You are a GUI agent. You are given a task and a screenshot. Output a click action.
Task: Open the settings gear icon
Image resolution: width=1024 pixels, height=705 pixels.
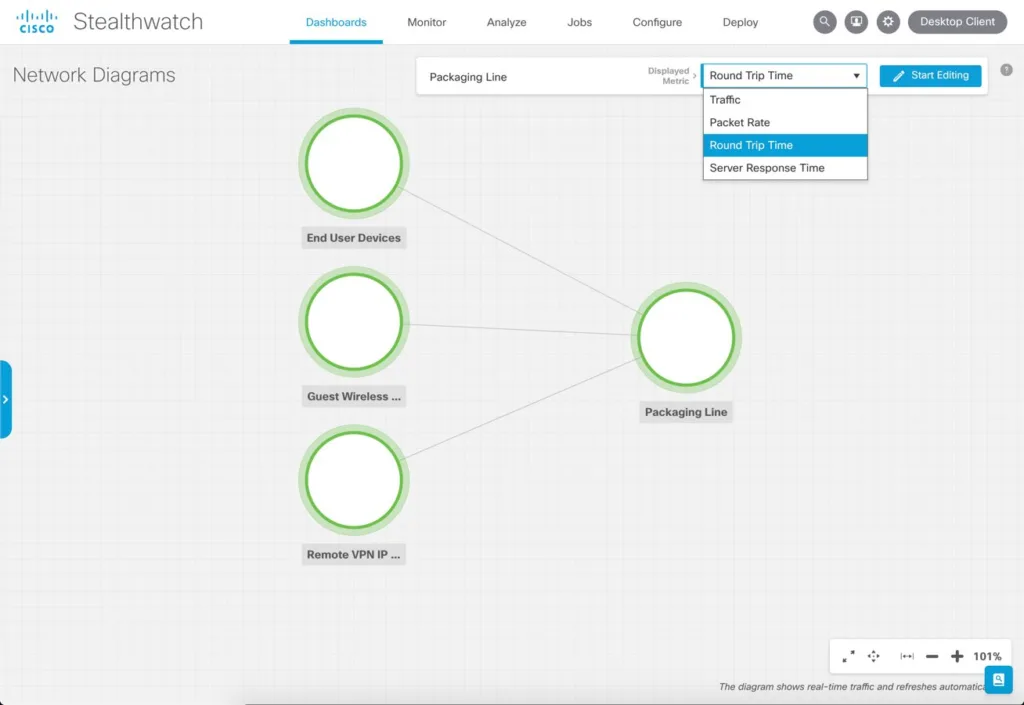point(888,22)
